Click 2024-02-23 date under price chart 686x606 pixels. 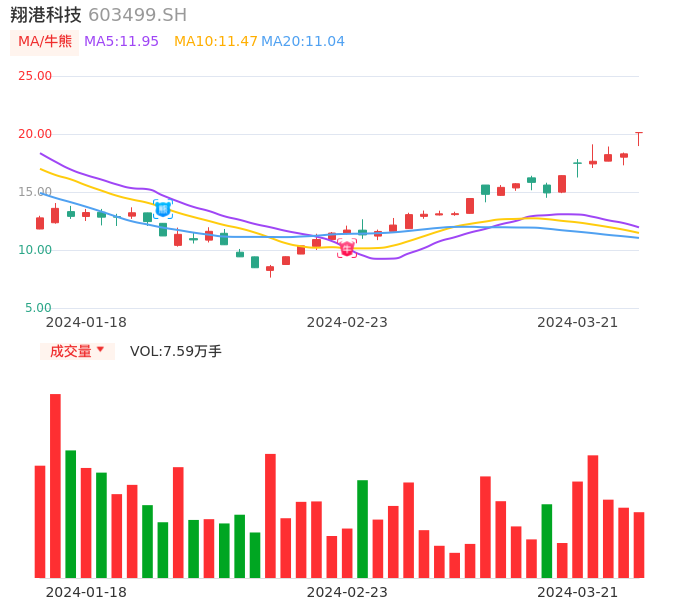[x=347, y=322]
